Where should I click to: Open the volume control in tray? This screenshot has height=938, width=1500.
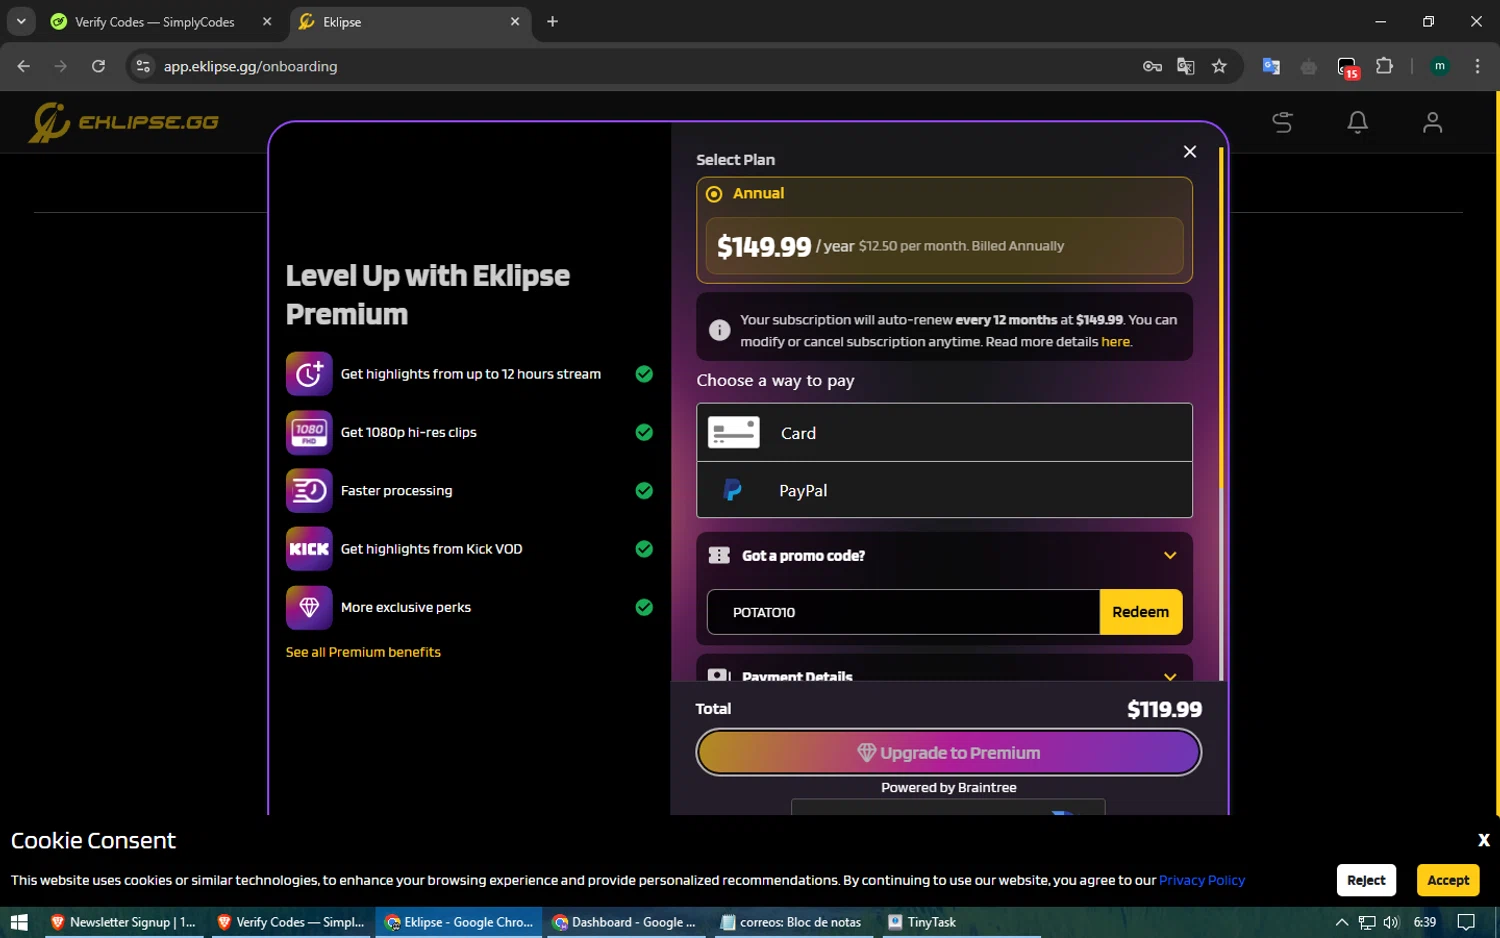point(1391,922)
